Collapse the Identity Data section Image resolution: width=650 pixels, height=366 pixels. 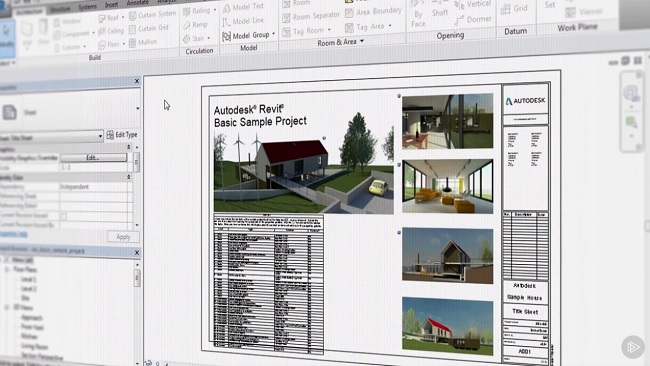129,177
